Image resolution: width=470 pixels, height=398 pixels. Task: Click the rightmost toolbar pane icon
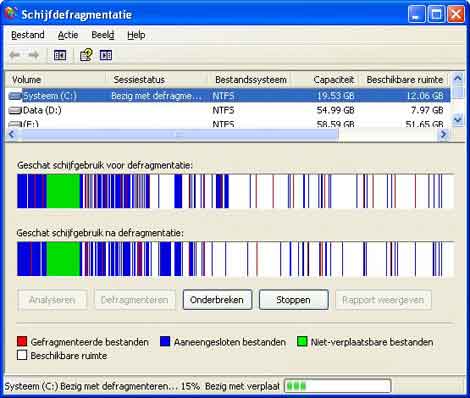click(x=106, y=55)
